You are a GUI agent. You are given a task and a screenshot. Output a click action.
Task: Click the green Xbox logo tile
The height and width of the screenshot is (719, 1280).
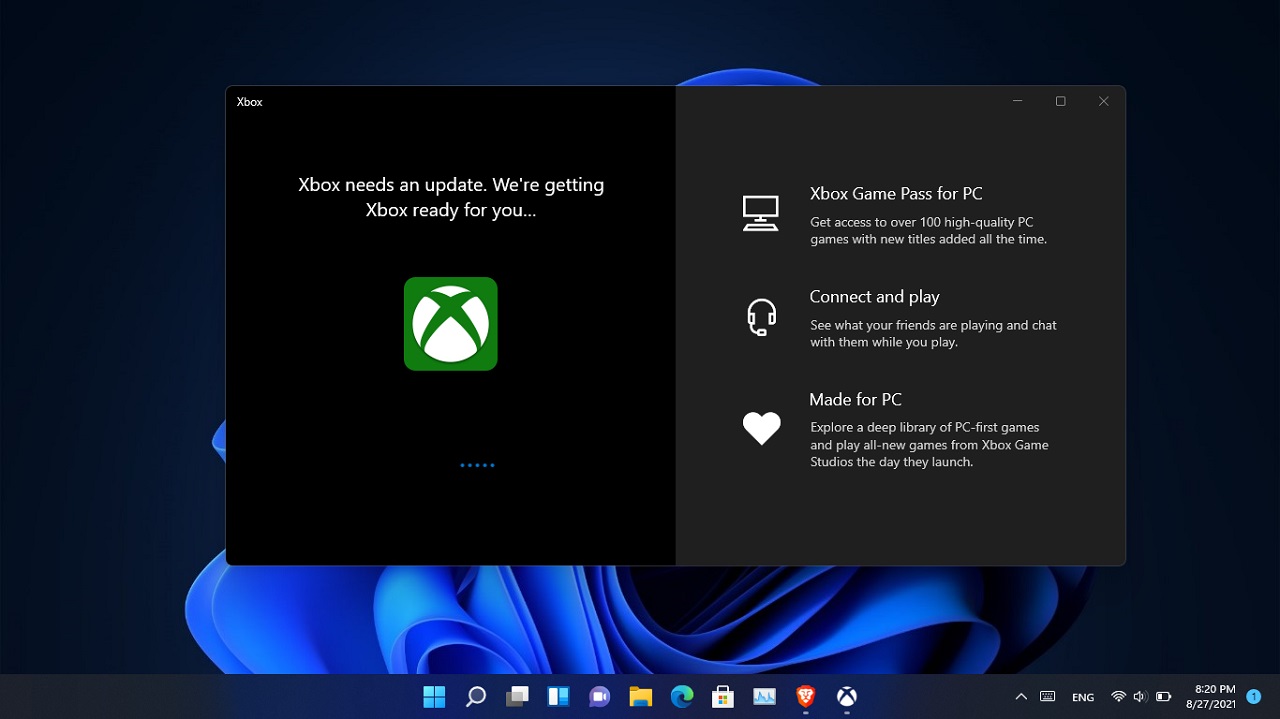450,324
